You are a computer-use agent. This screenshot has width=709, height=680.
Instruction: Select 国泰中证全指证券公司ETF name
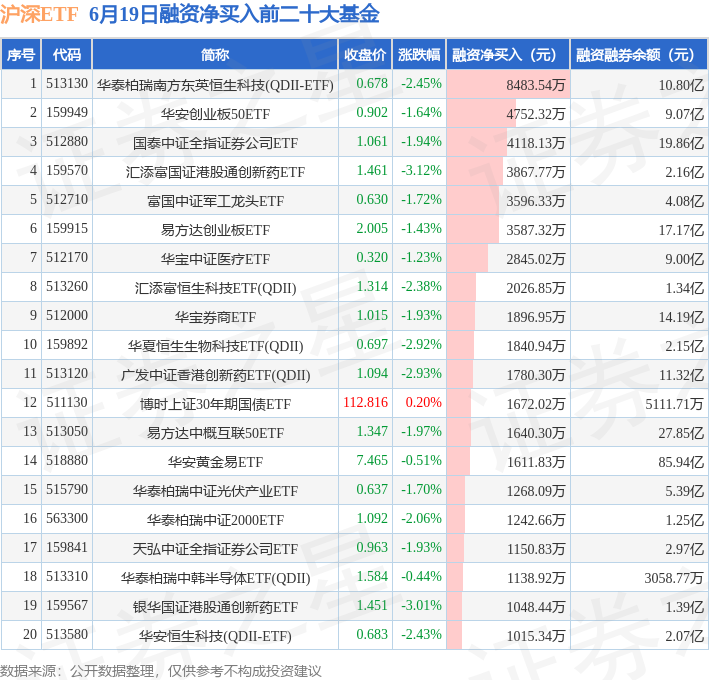(x=215, y=143)
